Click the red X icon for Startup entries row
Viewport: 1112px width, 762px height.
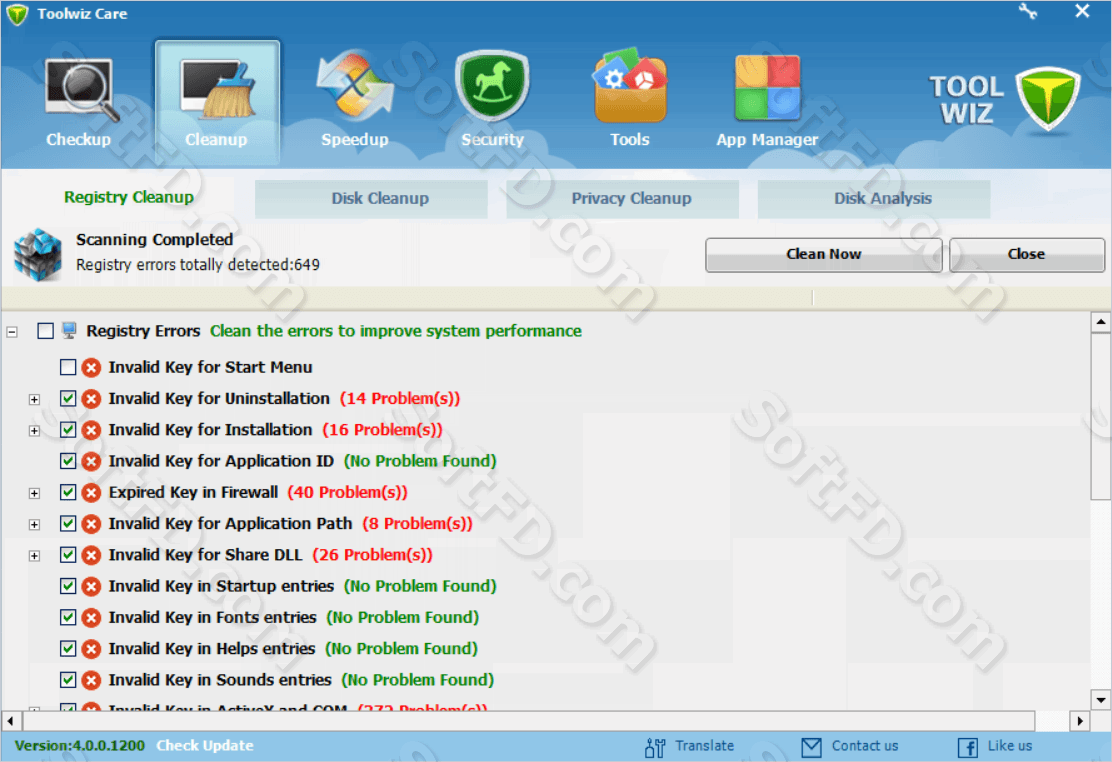pos(91,586)
